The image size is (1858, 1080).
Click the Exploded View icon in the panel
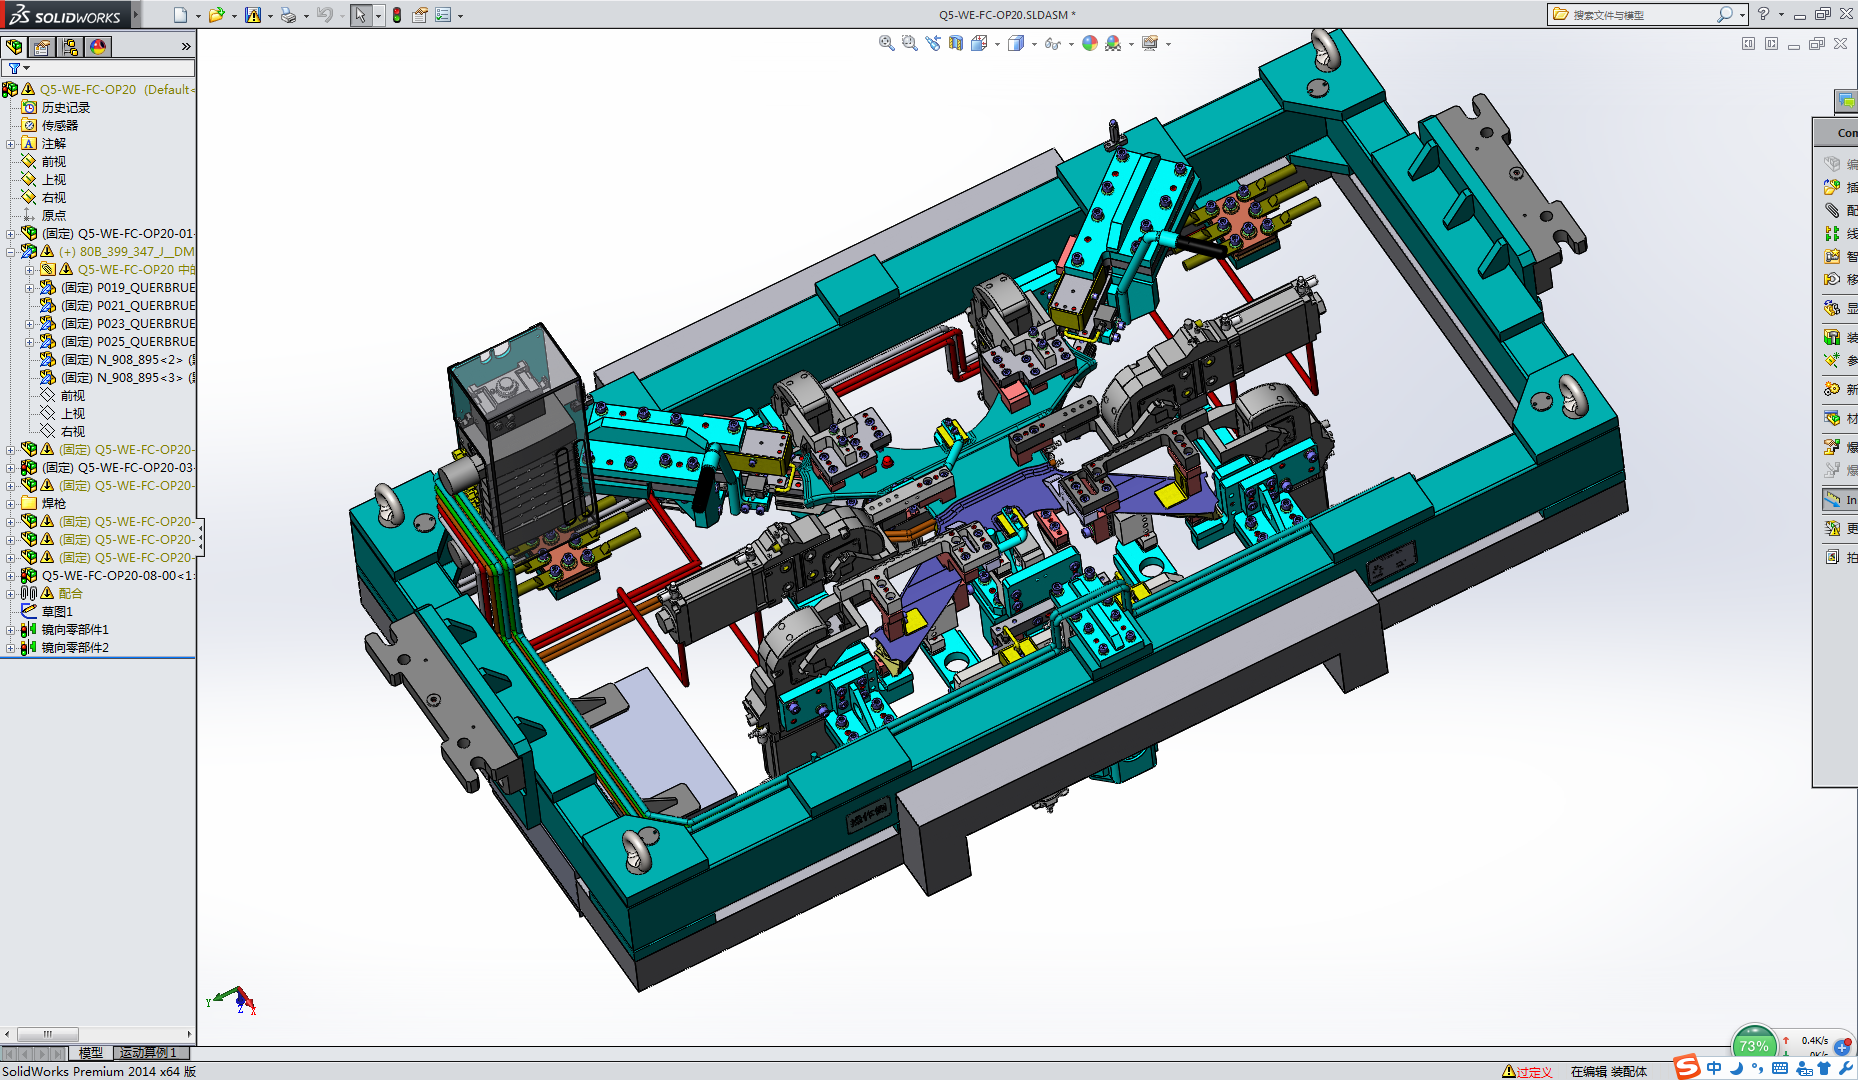pos(1832,447)
